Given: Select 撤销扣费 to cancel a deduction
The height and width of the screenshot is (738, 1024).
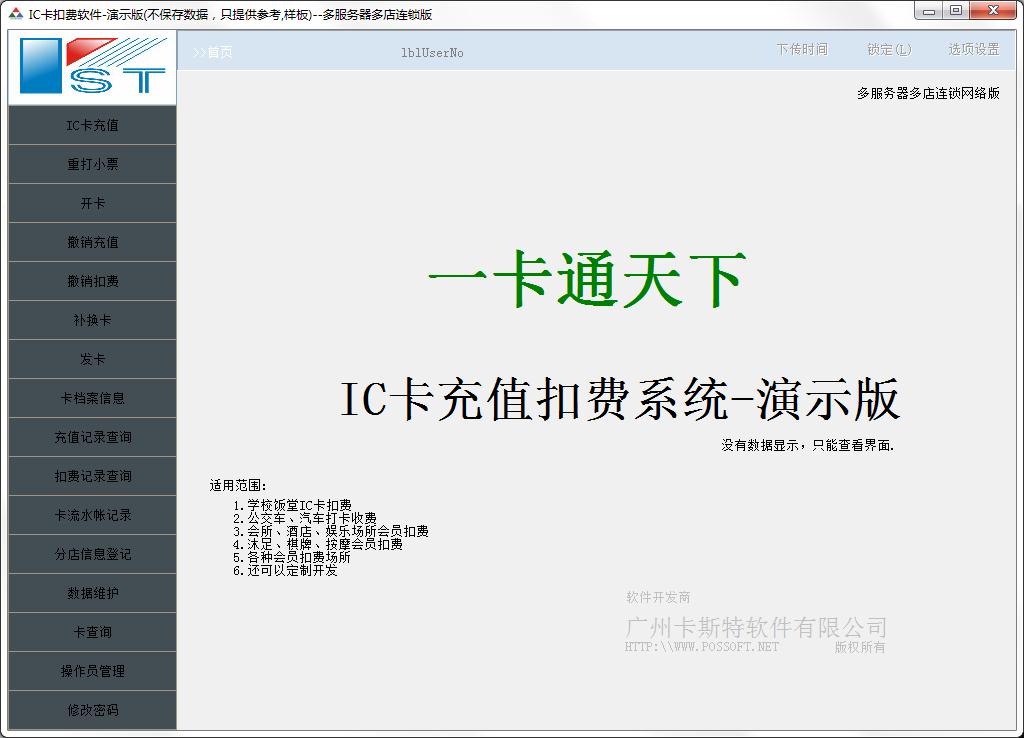Looking at the screenshot, I should [x=92, y=281].
